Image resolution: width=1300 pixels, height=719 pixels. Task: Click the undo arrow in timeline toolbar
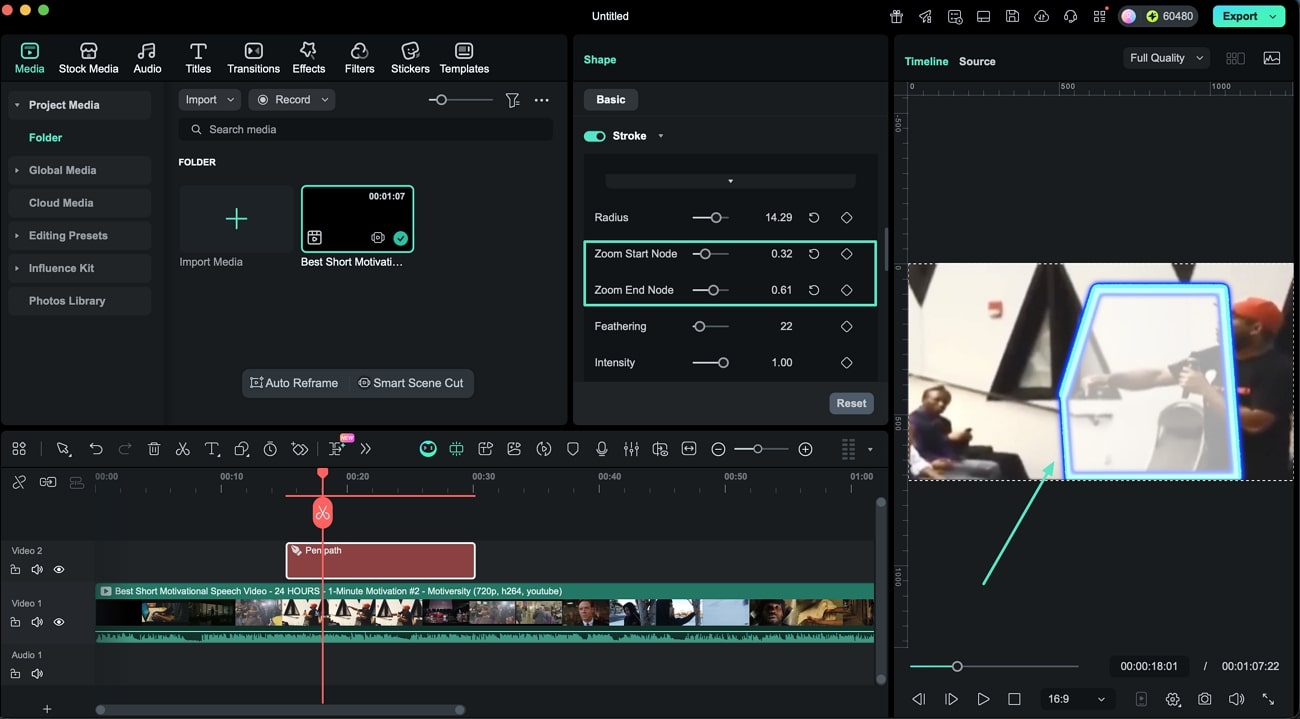[96, 449]
